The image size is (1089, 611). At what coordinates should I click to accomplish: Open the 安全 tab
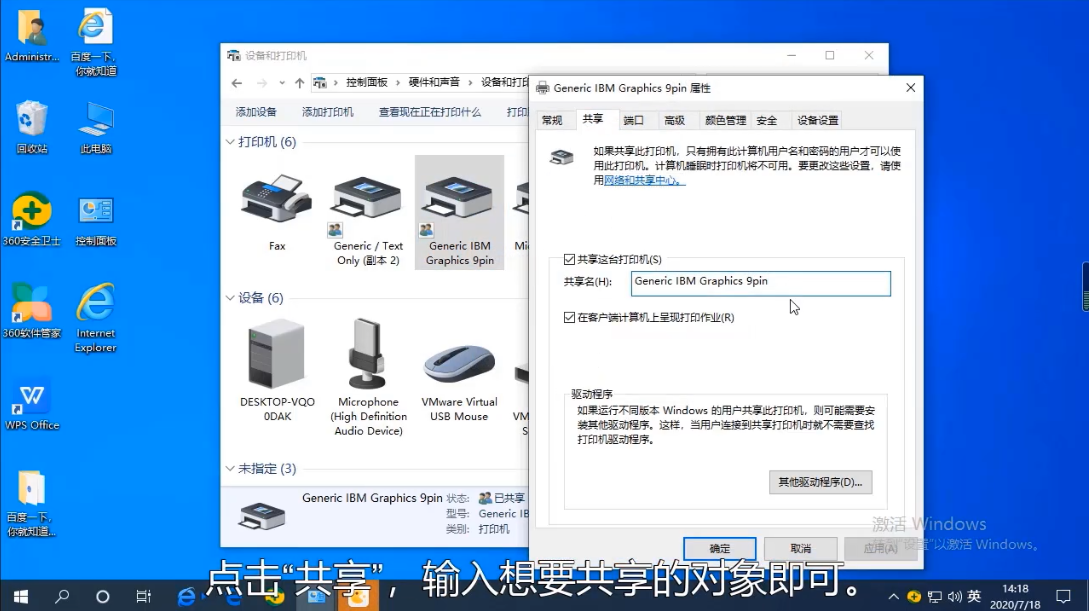(767, 120)
